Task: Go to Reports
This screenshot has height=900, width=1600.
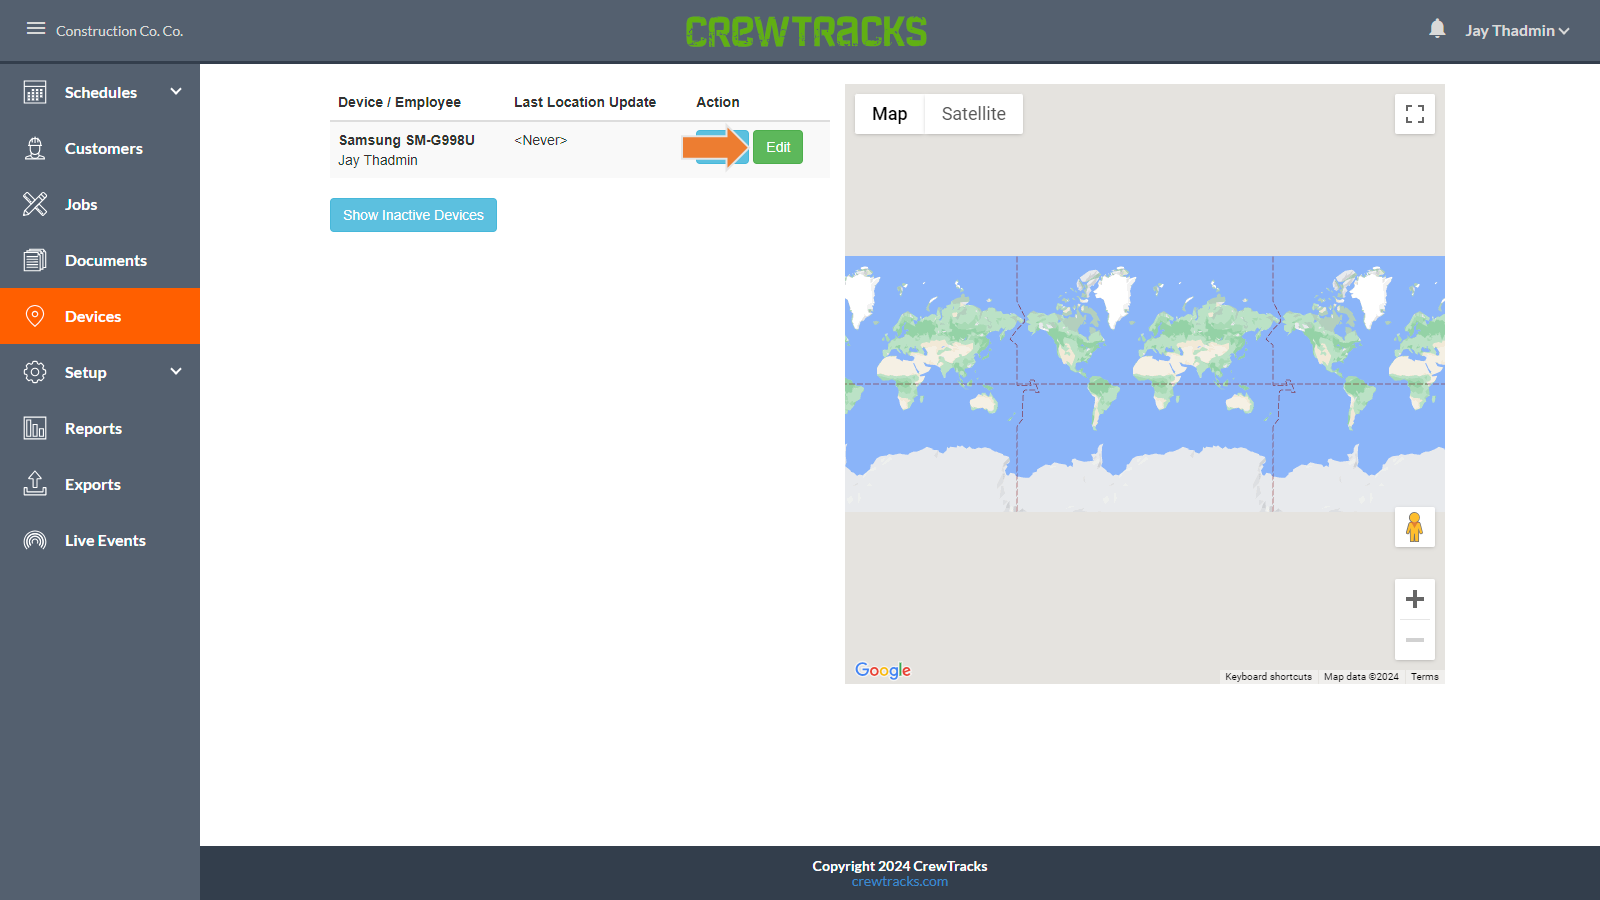Action: (x=100, y=428)
